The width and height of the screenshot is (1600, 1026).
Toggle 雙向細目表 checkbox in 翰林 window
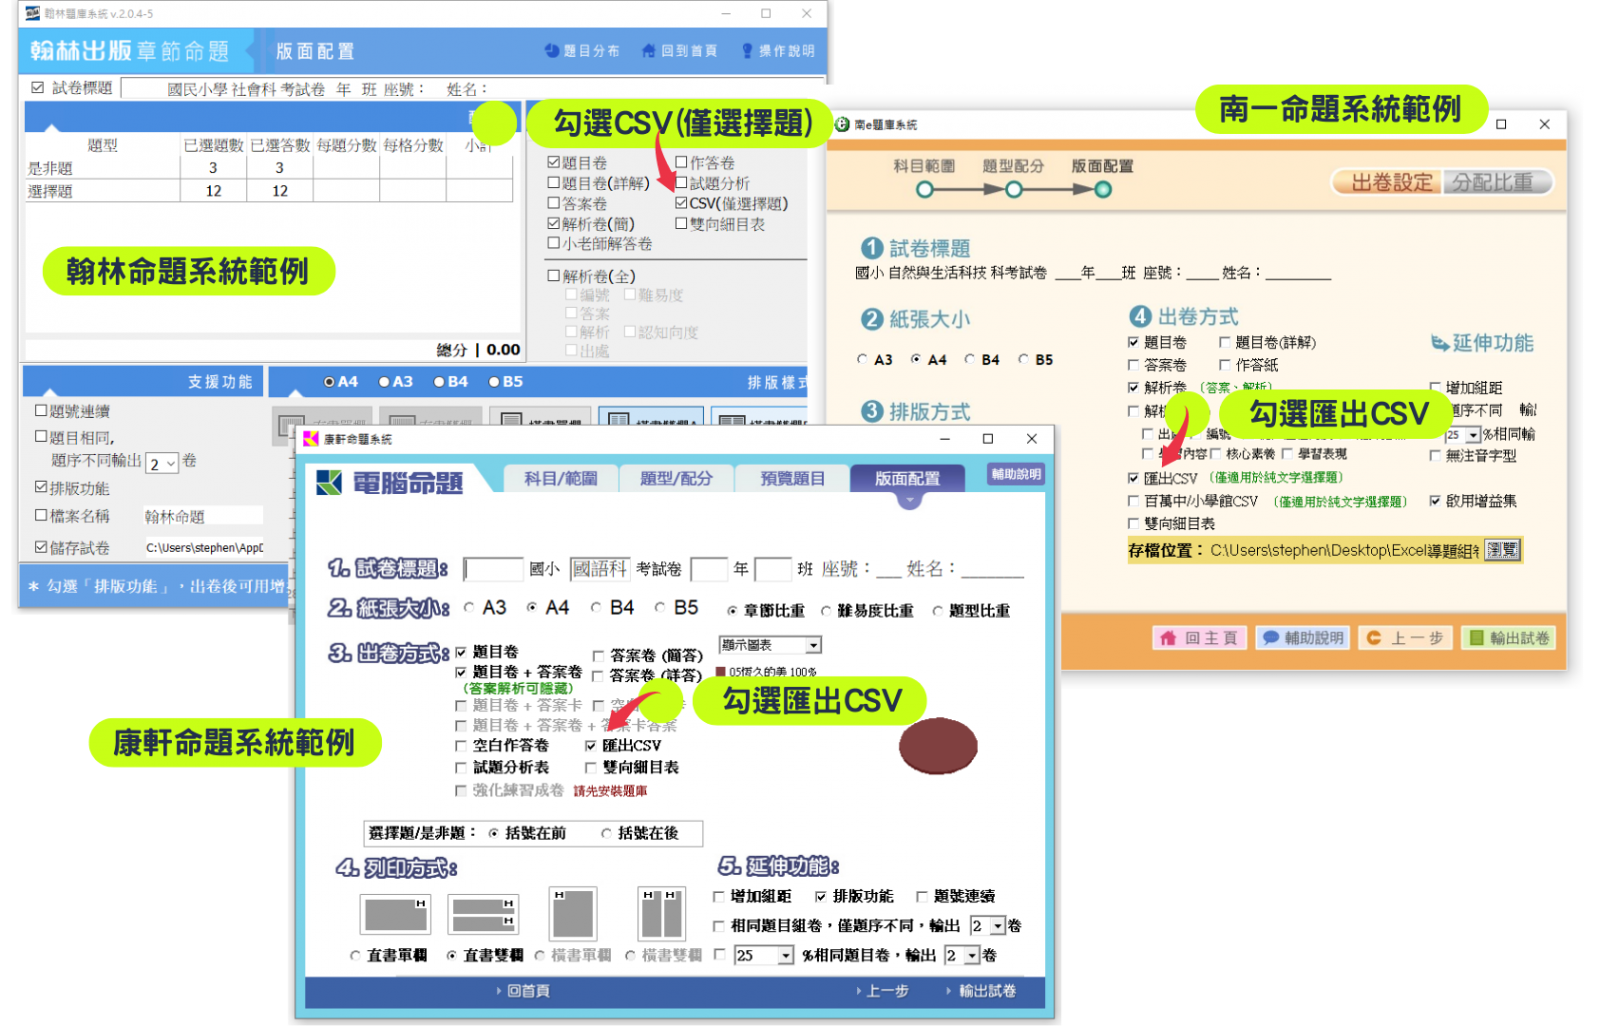[x=681, y=224]
